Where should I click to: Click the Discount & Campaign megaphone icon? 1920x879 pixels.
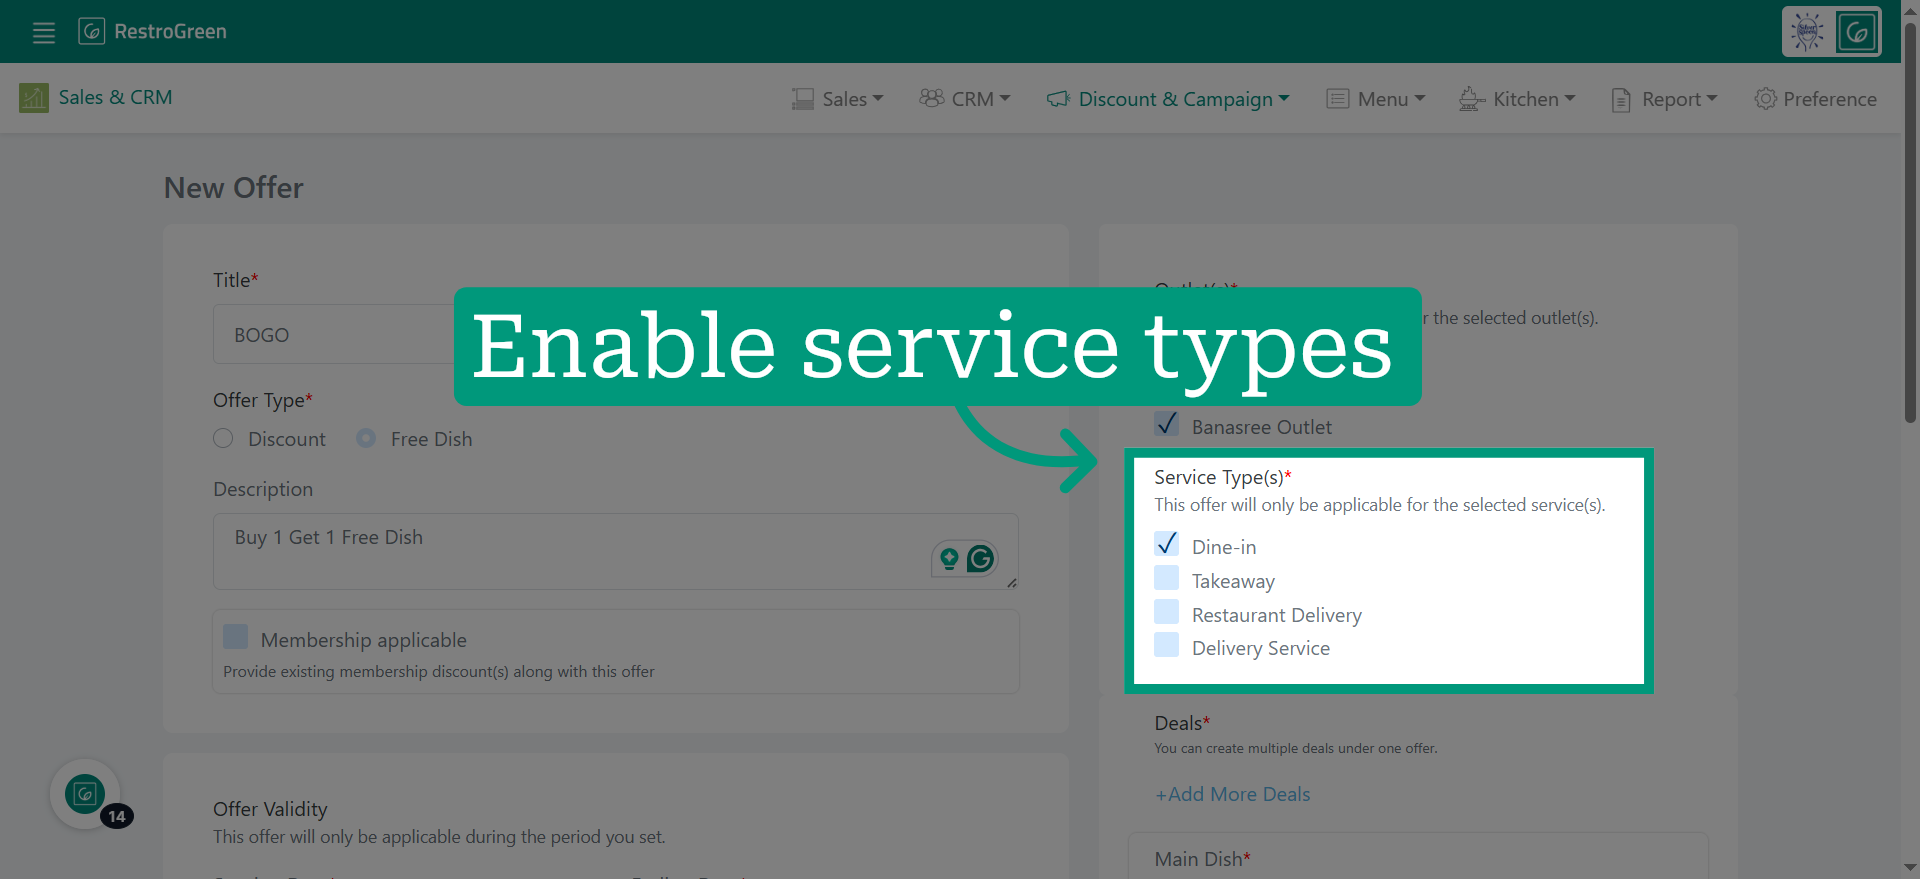coord(1058,99)
